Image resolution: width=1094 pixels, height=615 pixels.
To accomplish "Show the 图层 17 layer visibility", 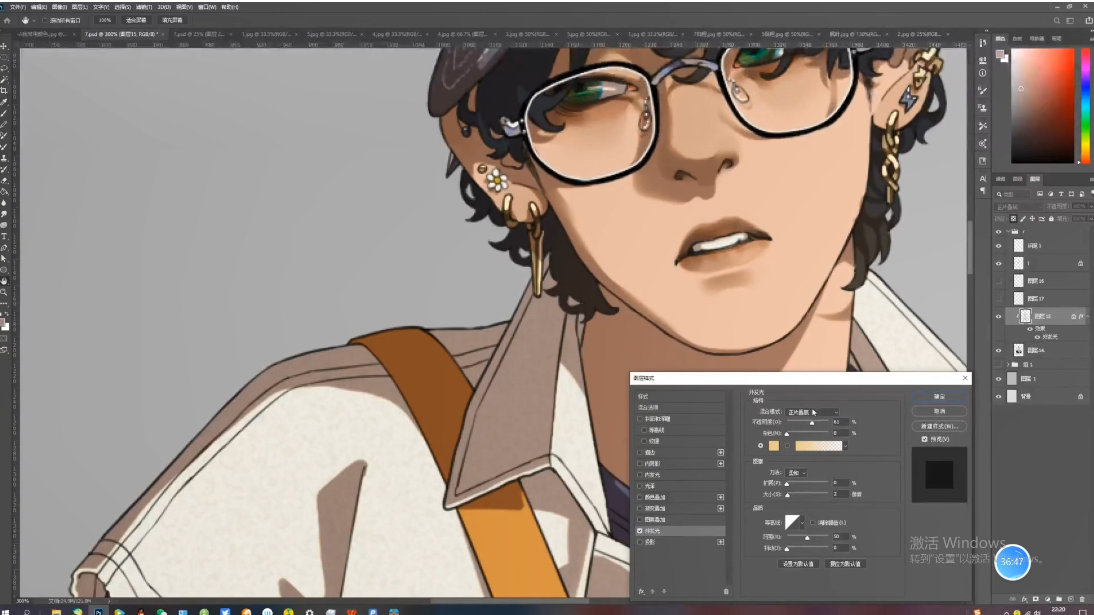I will pyautogui.click(x=998, y=298).
